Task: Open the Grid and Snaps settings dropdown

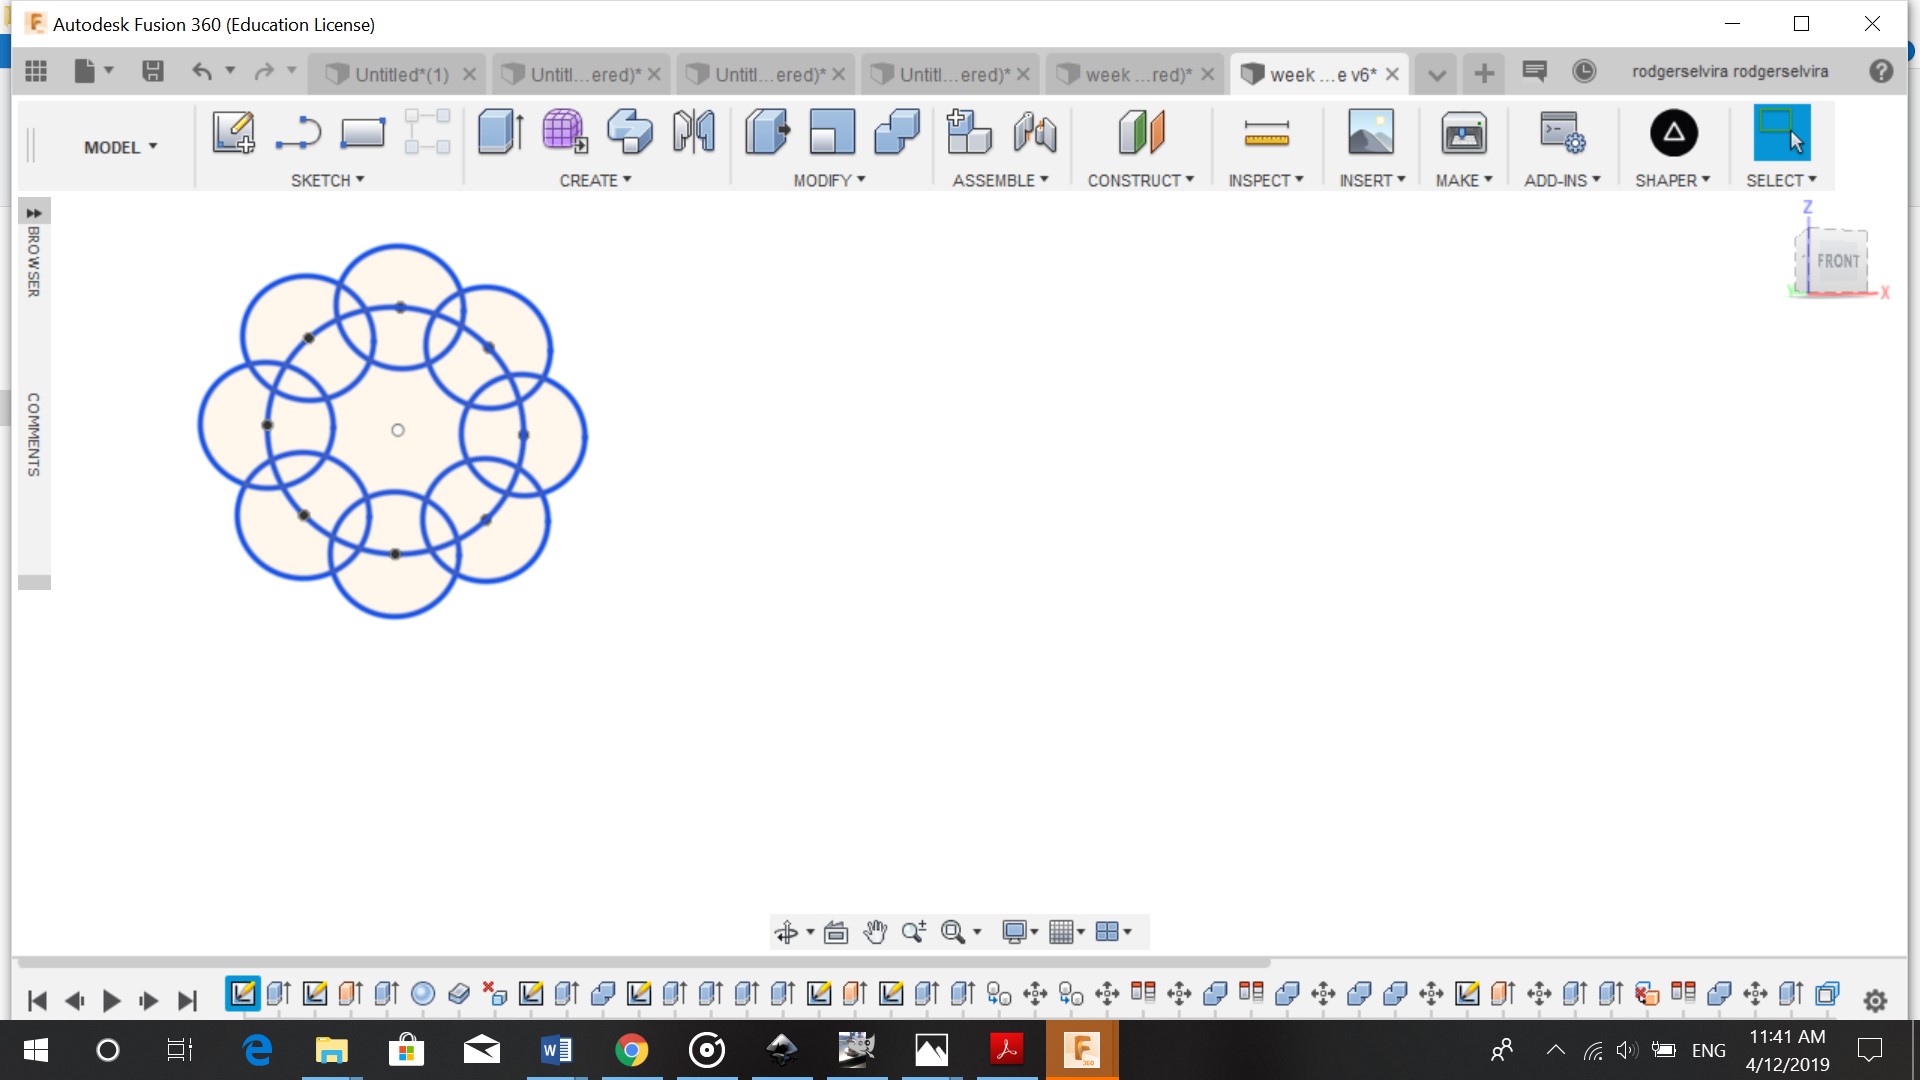Action: pyautogui.click(x=1066, y=932)
